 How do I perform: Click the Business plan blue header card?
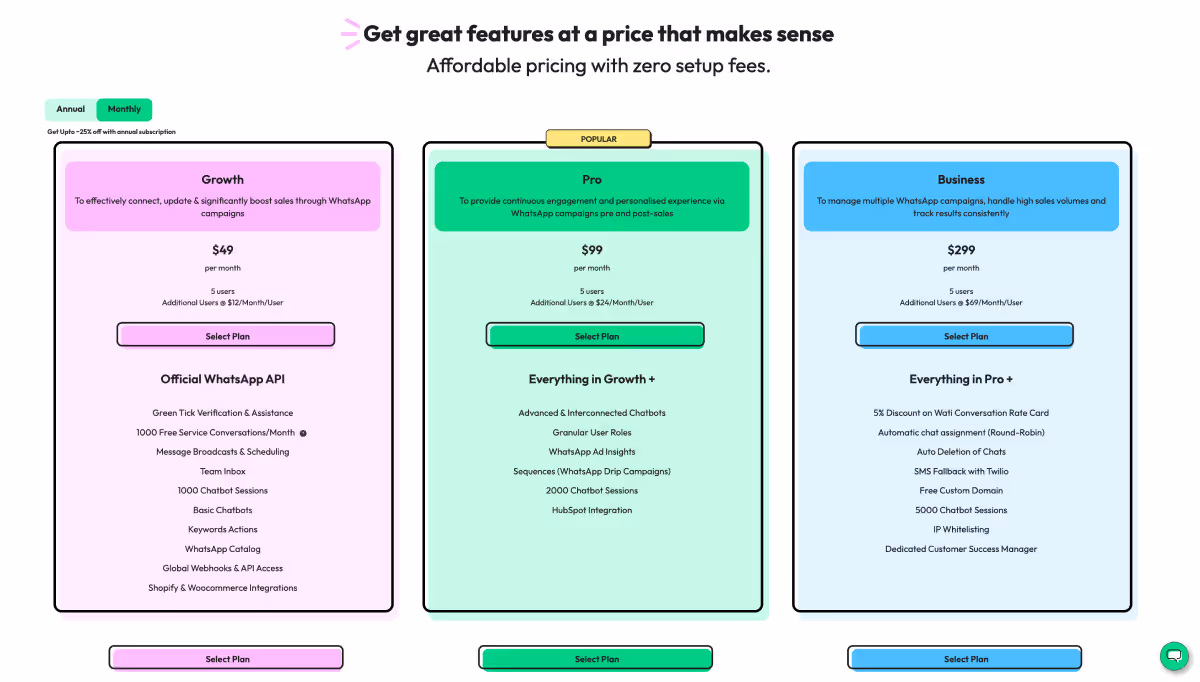(x=961, y=196)
